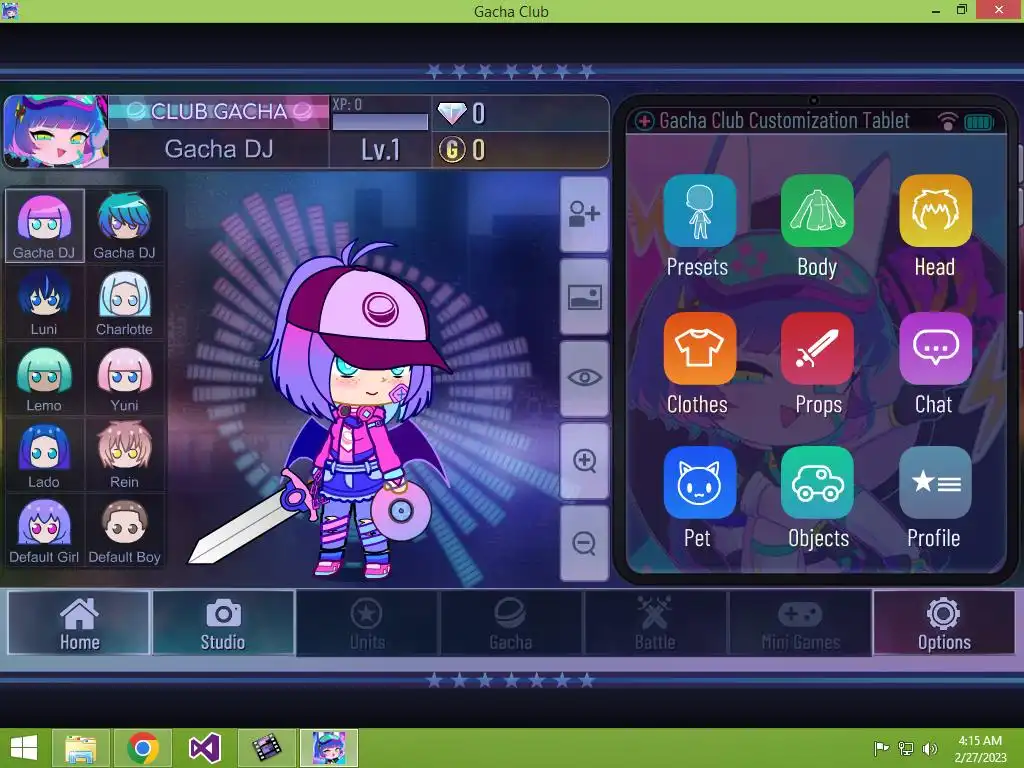Select the Luni character slot

point(44,302)
